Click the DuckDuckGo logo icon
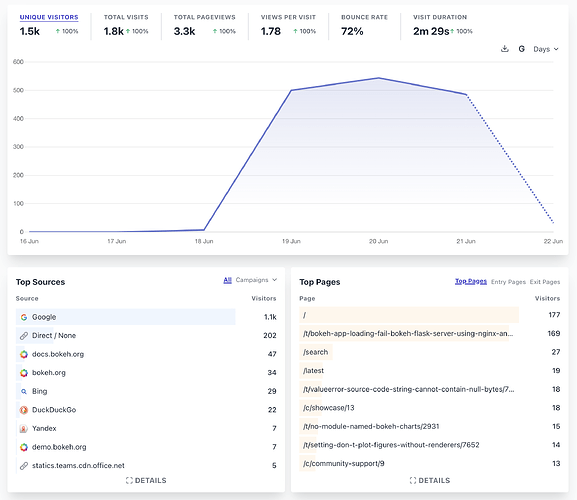 pos(24,410)
